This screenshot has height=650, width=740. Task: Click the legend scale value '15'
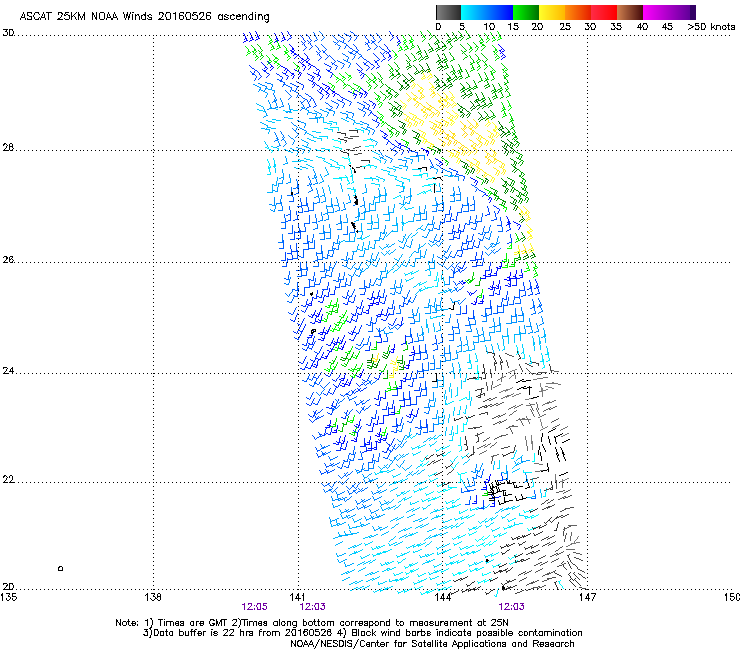pyautogui.click(x=513, y=27)
